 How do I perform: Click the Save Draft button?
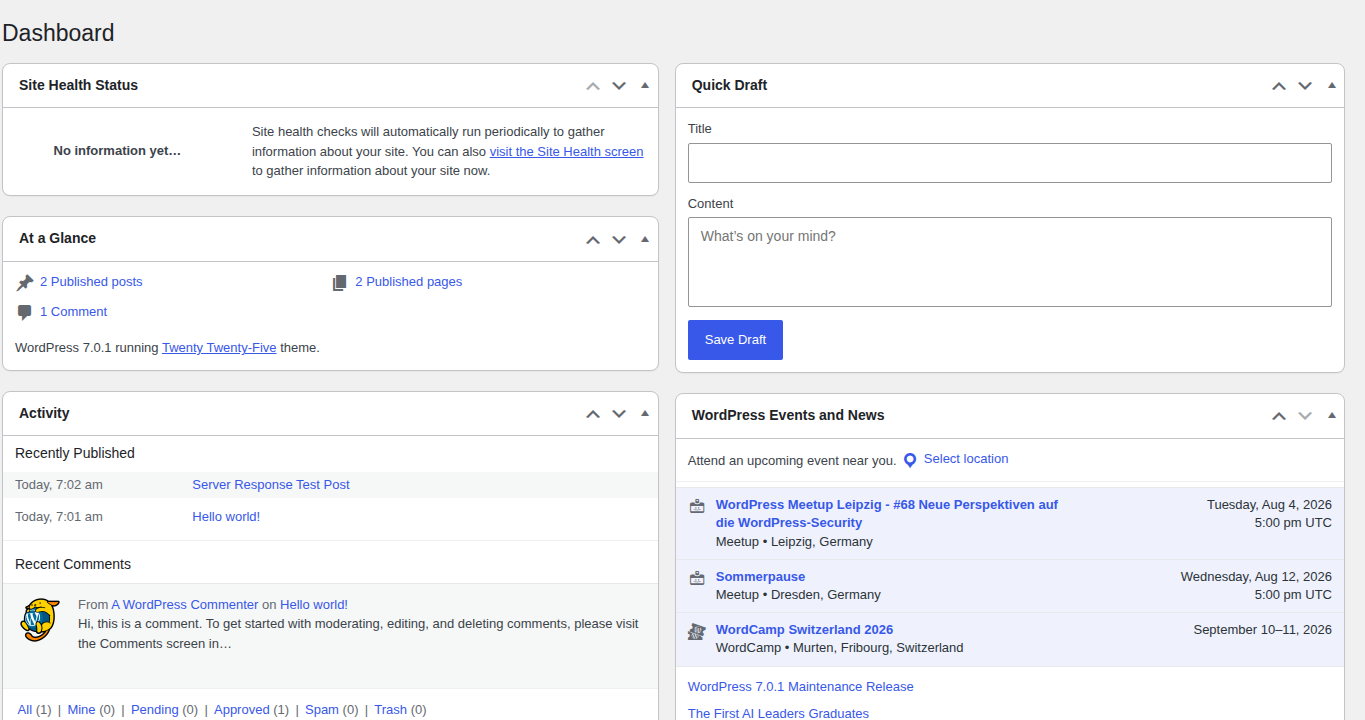735,340
